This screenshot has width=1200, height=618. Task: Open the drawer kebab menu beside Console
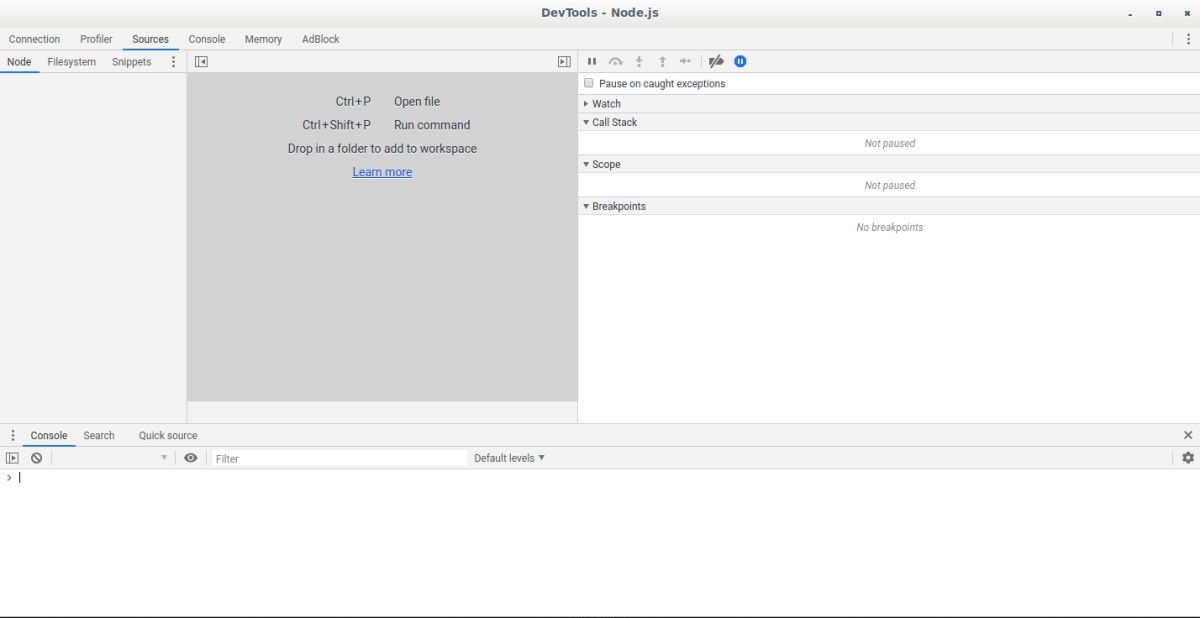click(x=13, y=435)
